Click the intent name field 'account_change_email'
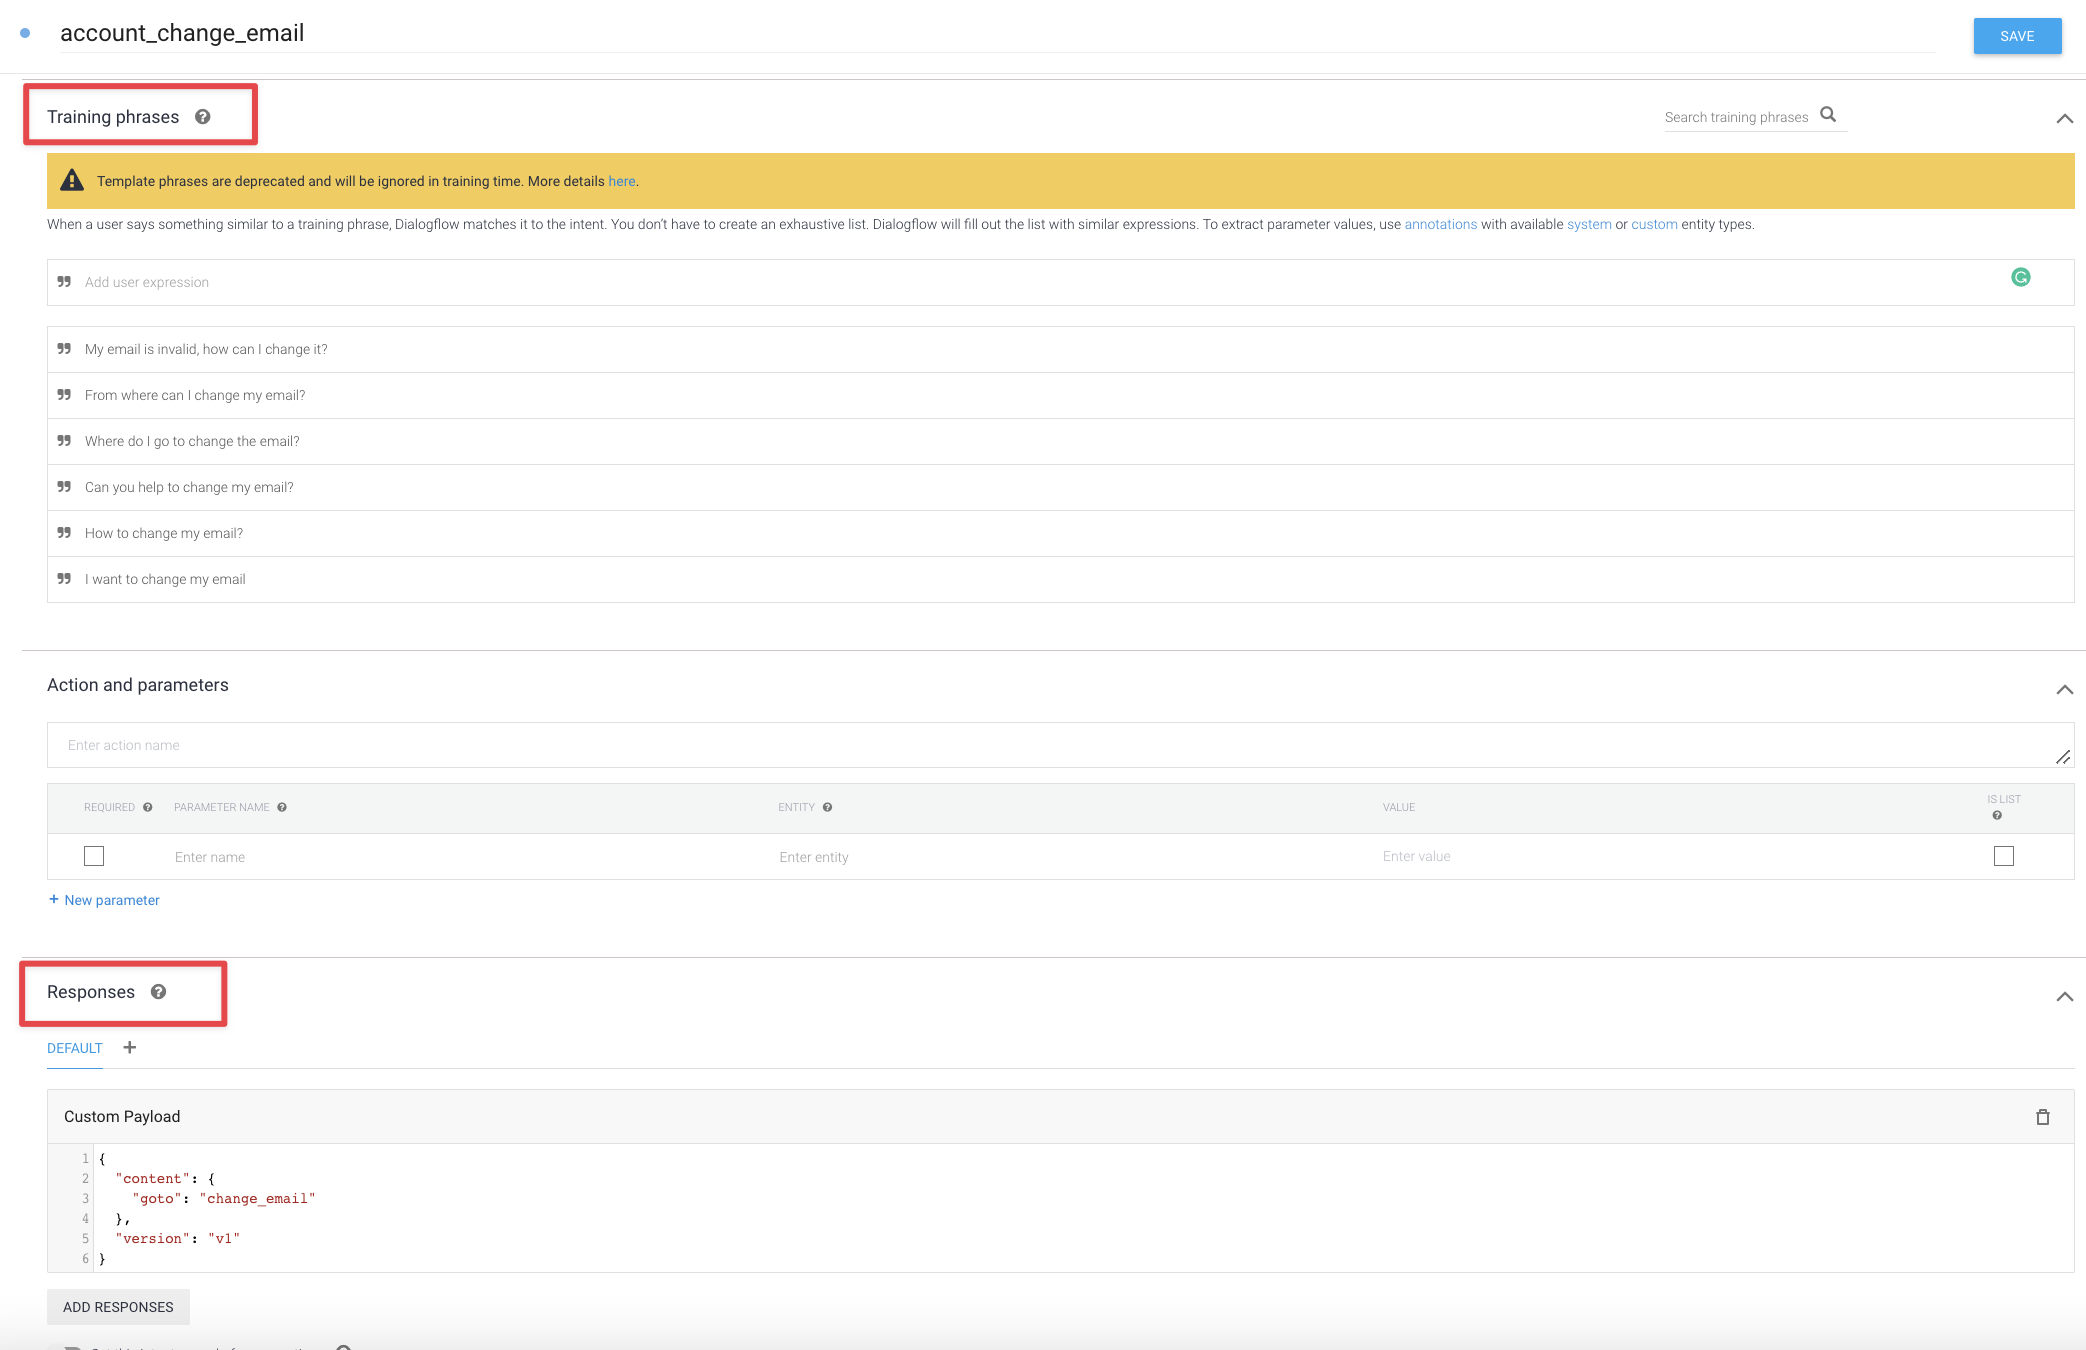This screenshot has width=2086, height=1350. (x=997, y=33)
